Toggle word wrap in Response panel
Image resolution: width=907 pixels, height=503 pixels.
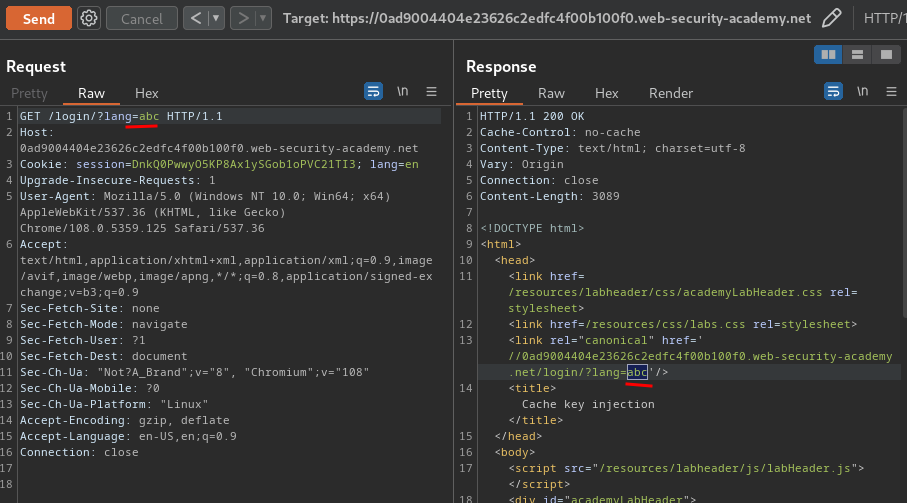point(833,91)
